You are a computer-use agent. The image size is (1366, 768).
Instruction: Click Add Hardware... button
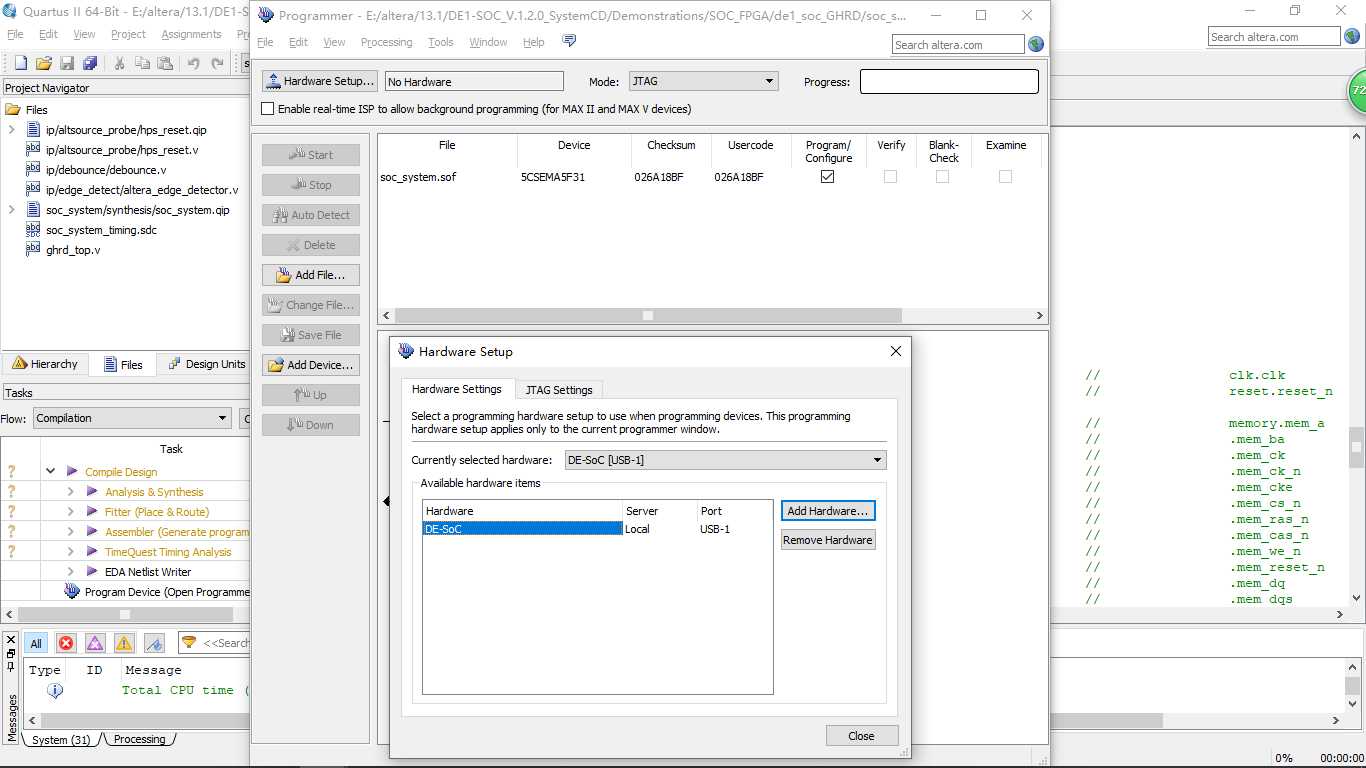[828, 510]
